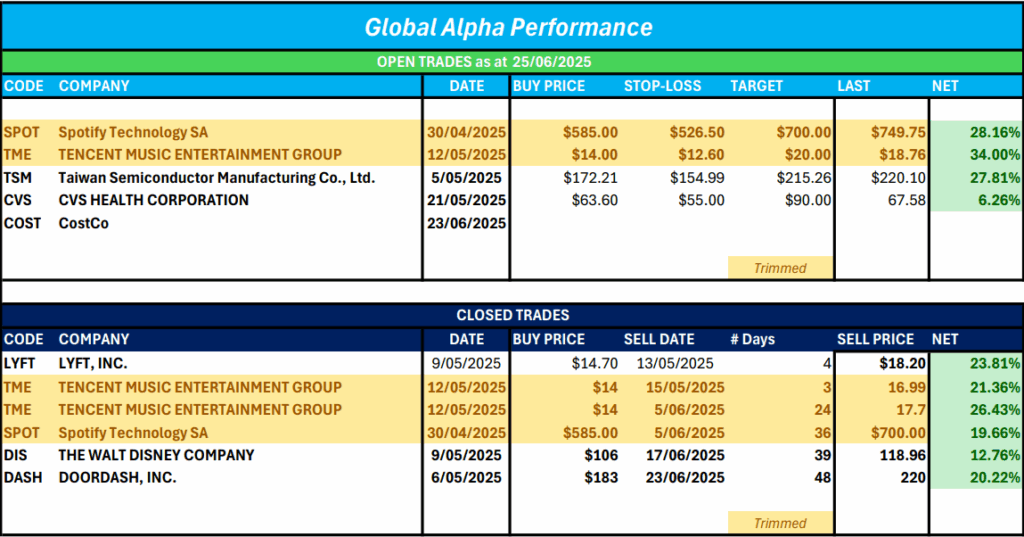Image resolution: width=1024 pixels, height=537 pixels.
Task: Click the LYFT code cell
Action: point(20,363)
